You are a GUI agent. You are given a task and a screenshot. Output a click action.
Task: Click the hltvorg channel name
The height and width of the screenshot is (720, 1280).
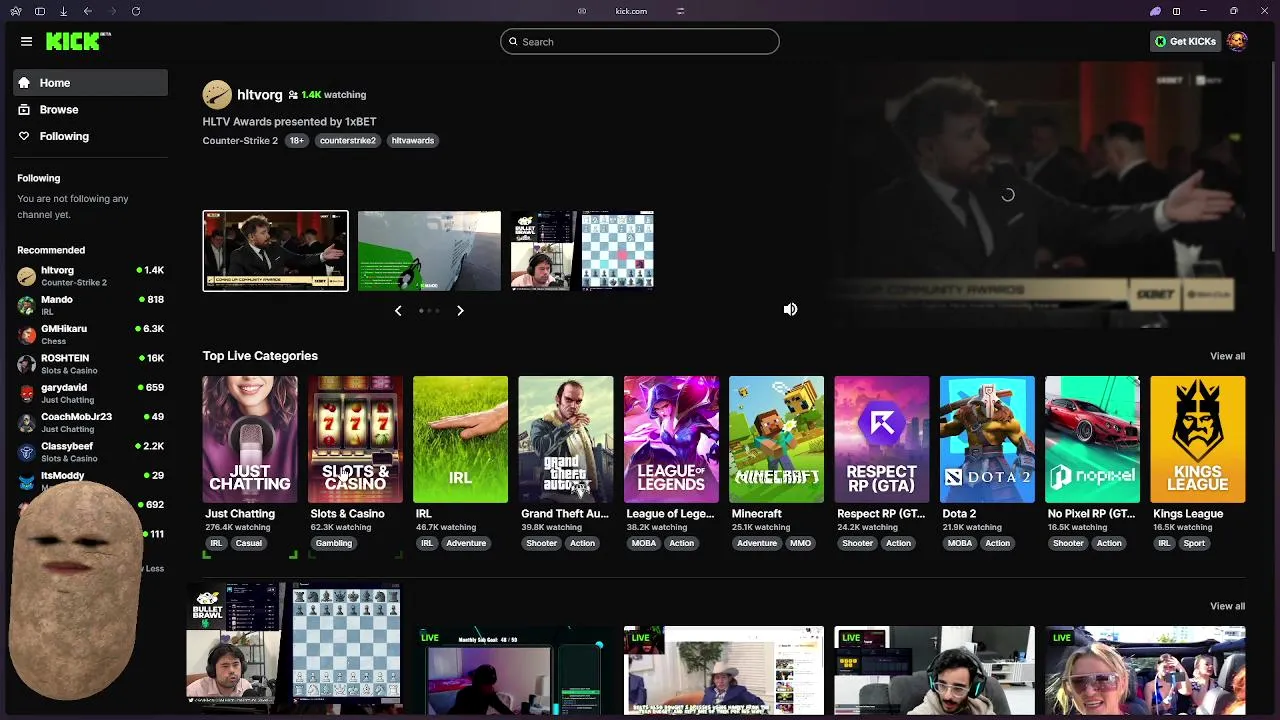(260, 95)
